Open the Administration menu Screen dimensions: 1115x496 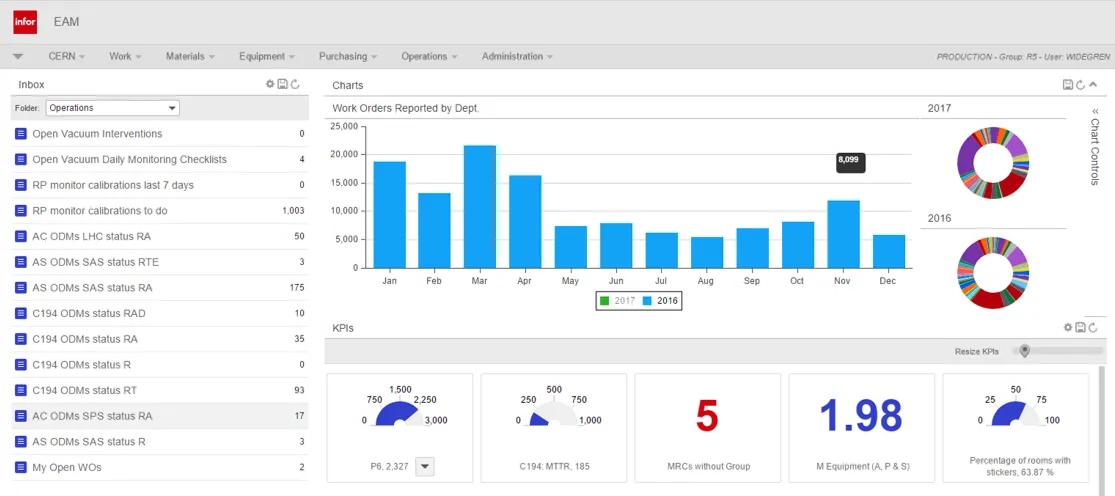coord(517,56)
